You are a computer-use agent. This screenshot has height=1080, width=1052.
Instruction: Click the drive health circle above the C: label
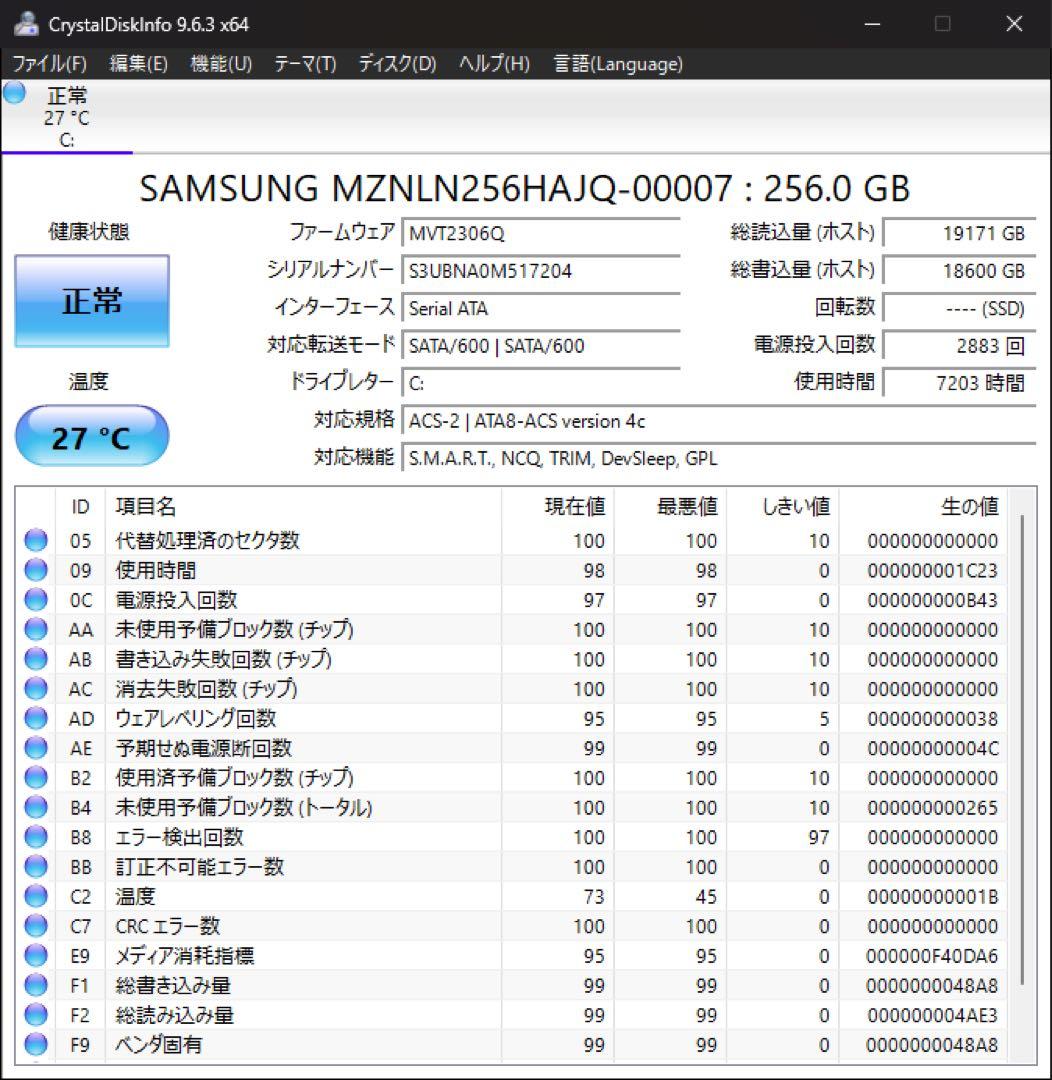(13, 95)
